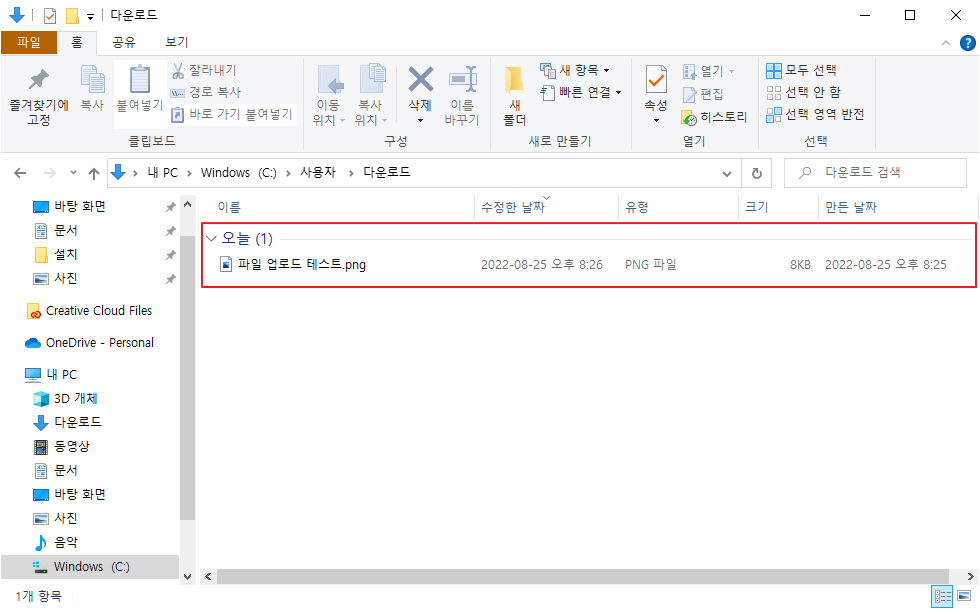Open 빠른 연결 (Easy access) dropdown
This screenshot has width=980, height=609.
point(581,92)
